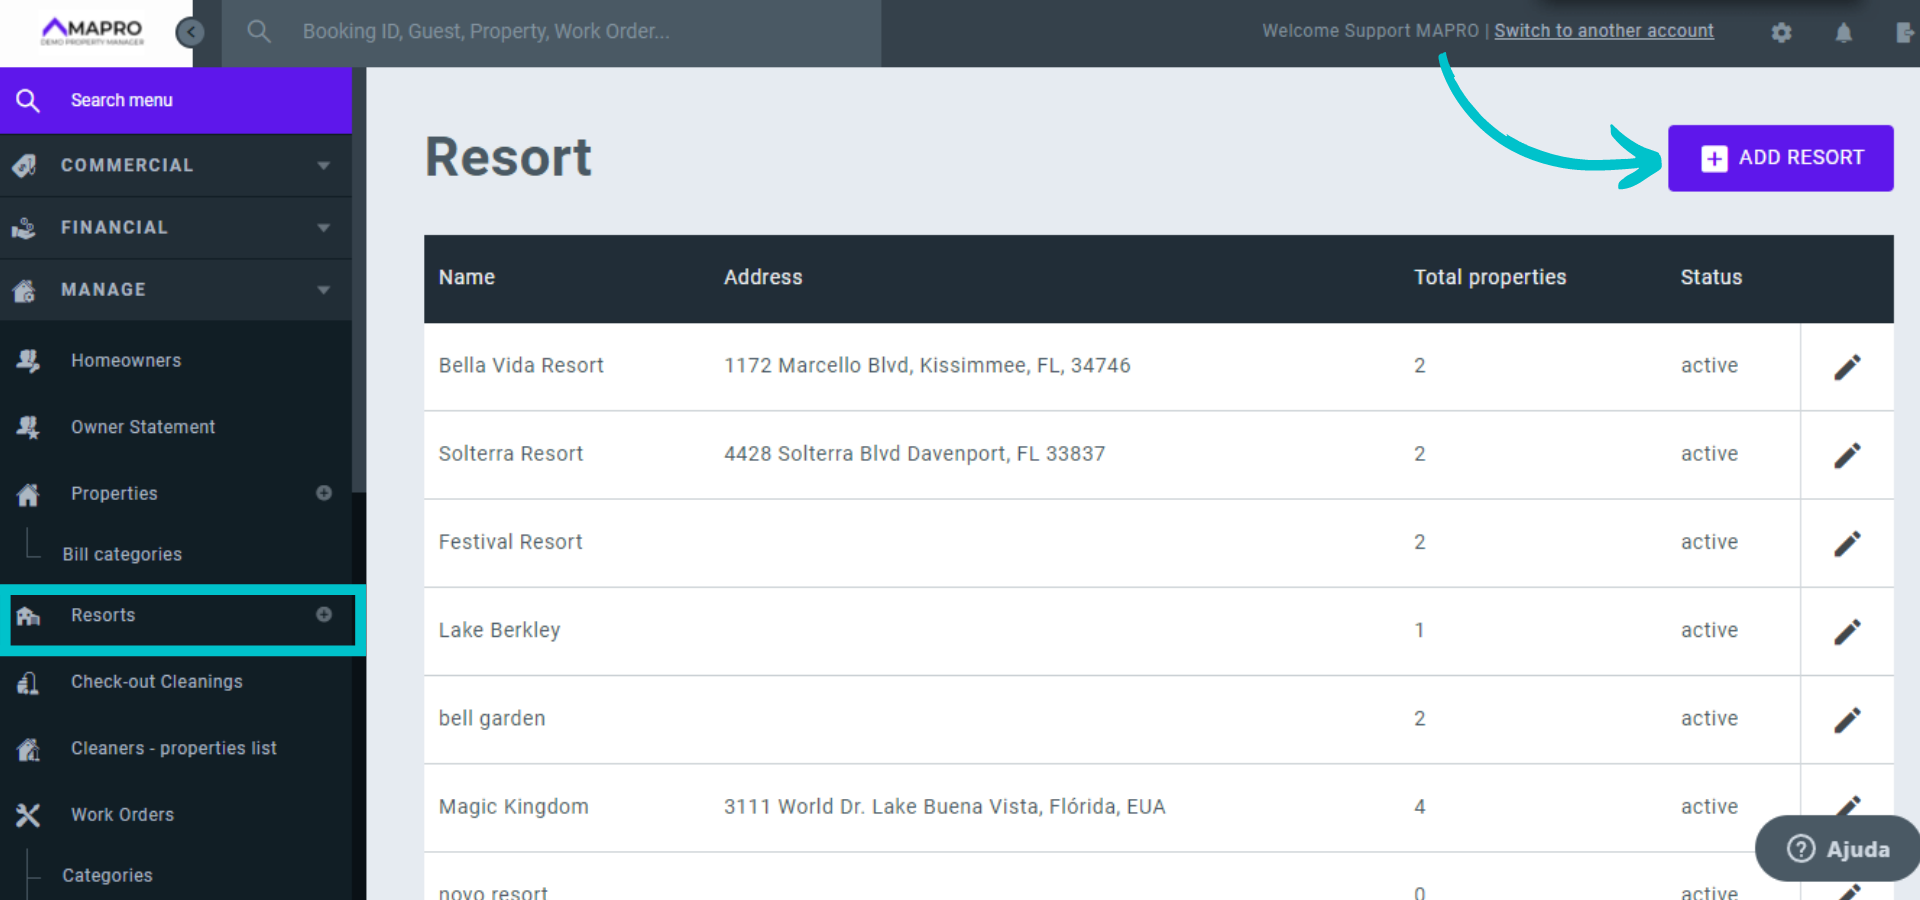Click the Add Resort button
Screen dimensions: 1920x900
click(1780, 158)
